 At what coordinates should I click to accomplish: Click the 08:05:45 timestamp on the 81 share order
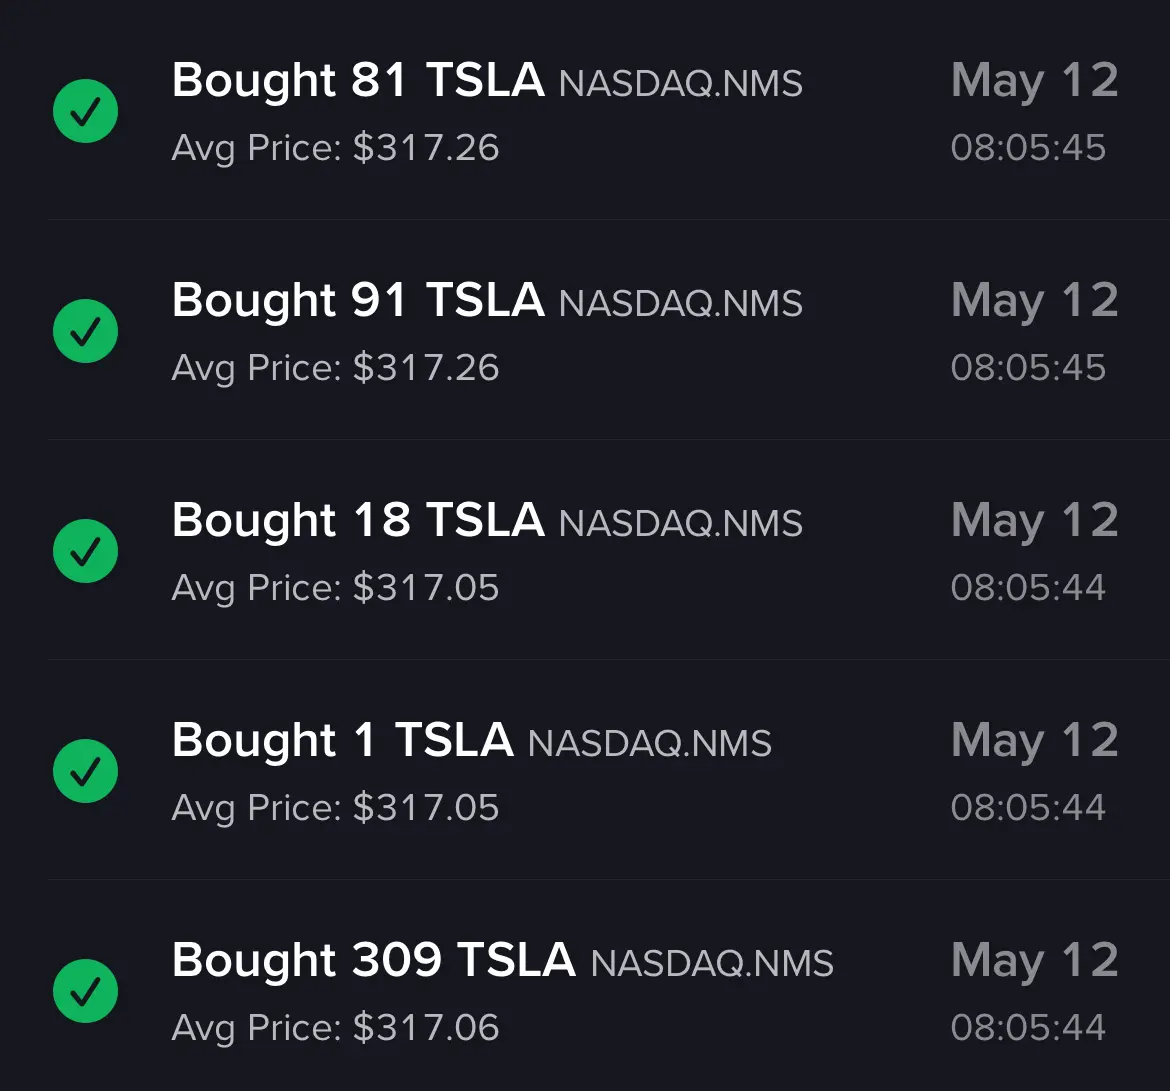tap(1028, 148)
